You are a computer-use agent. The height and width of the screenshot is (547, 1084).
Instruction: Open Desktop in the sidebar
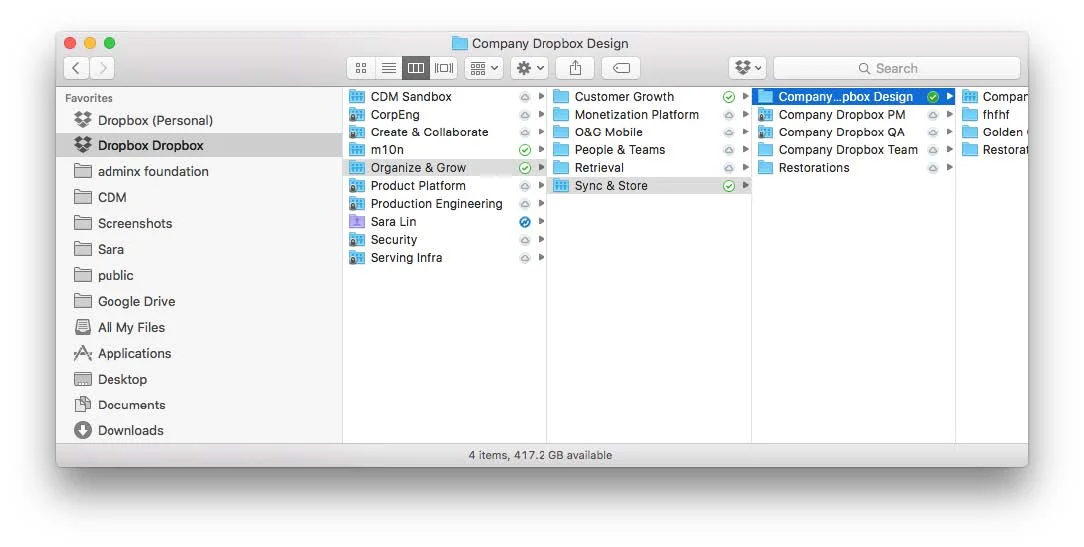(199, 379)
